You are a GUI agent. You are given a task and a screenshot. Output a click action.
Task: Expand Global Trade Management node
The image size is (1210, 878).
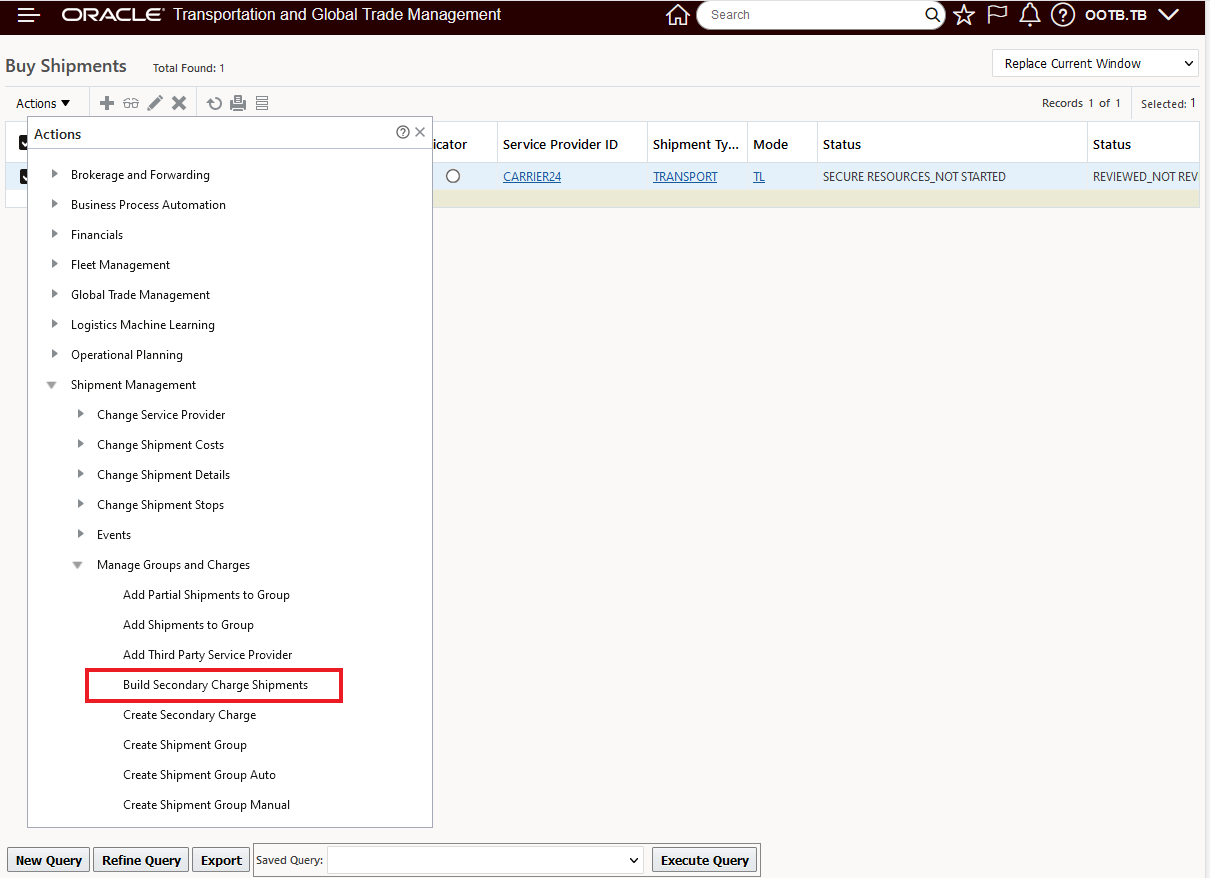pos(55,294)
